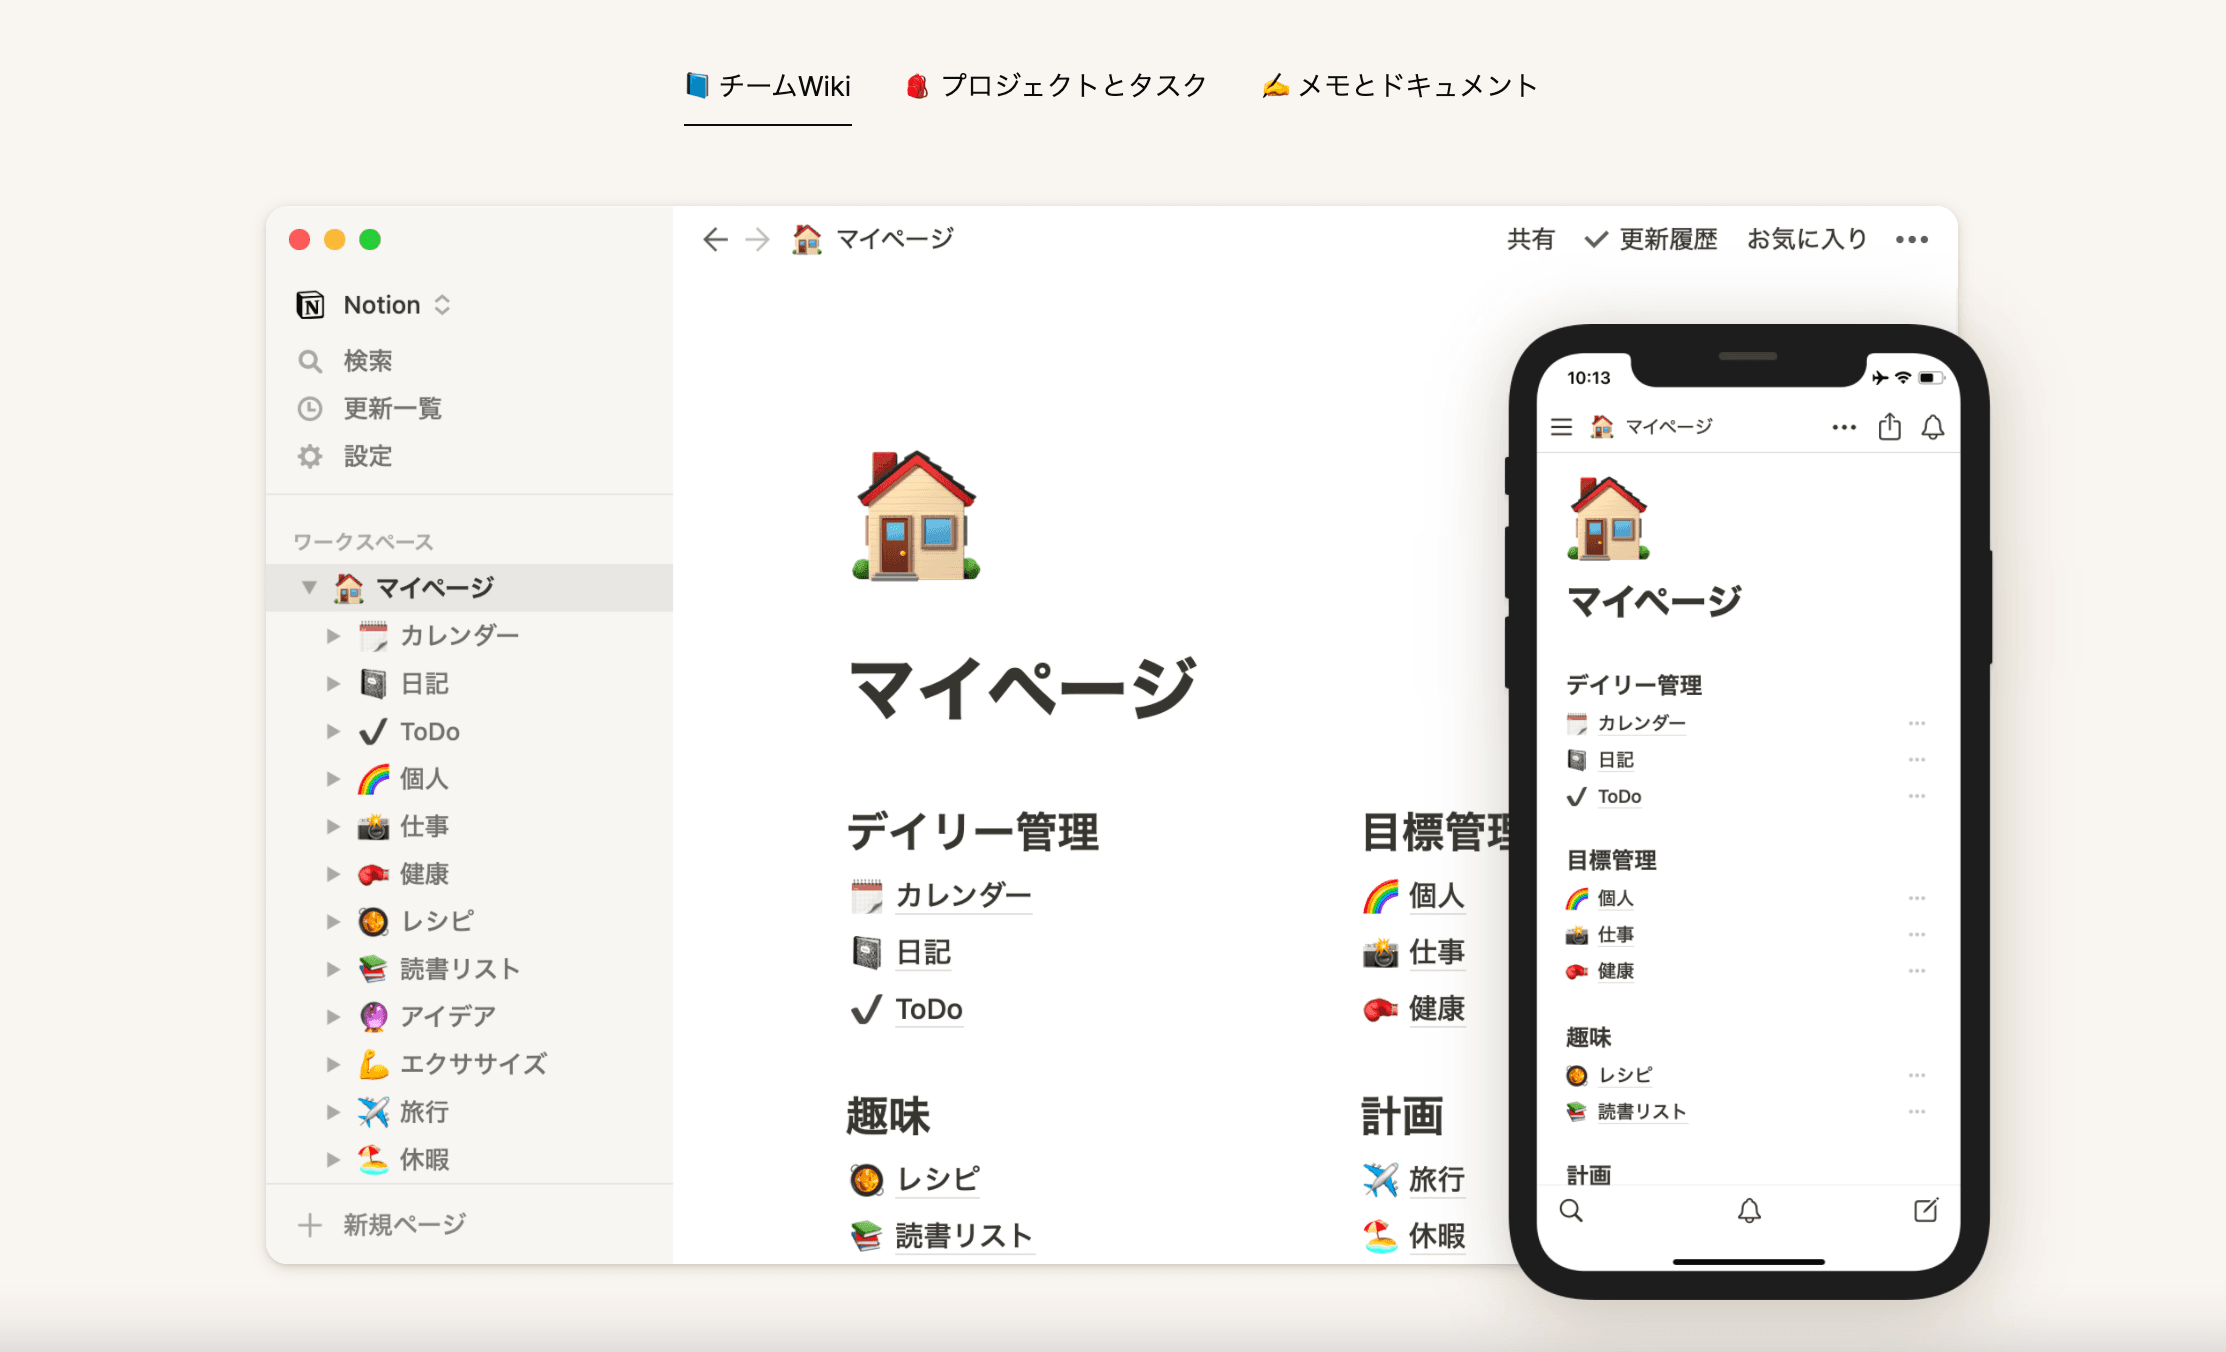Collapse the マイページ tree item
The image size is (2226, 1352).
(309, 587)
